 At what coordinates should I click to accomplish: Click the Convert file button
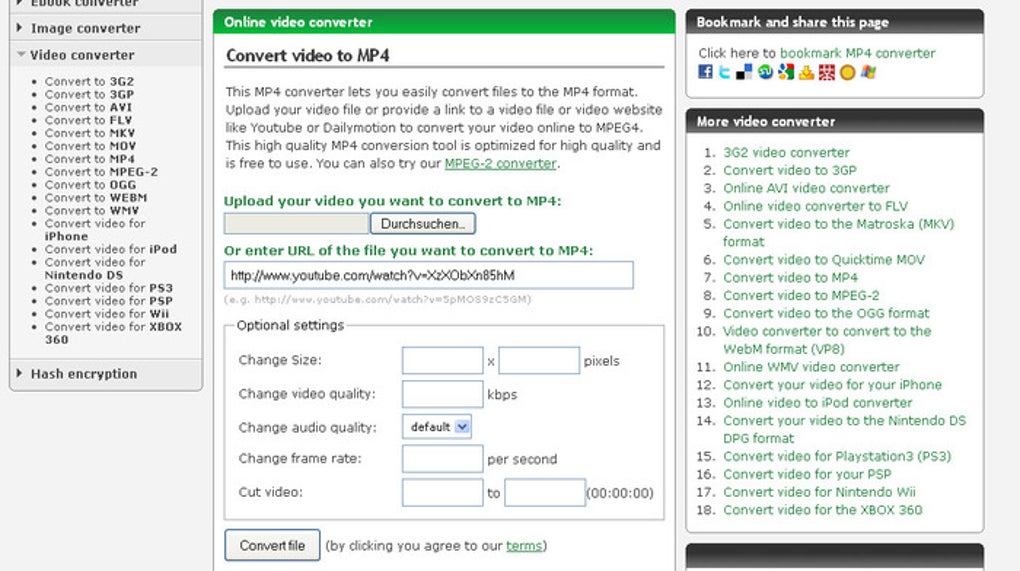click(272, 545)
